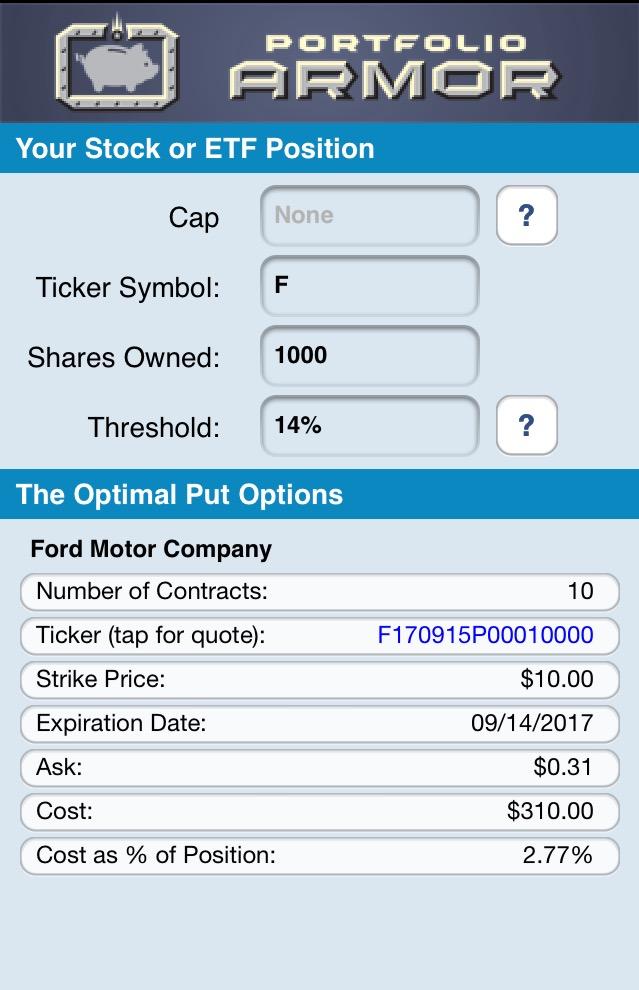Tap the Ticker (tap for quote) label
Viewport: 639px width, 990px height.
coord(150,635)
